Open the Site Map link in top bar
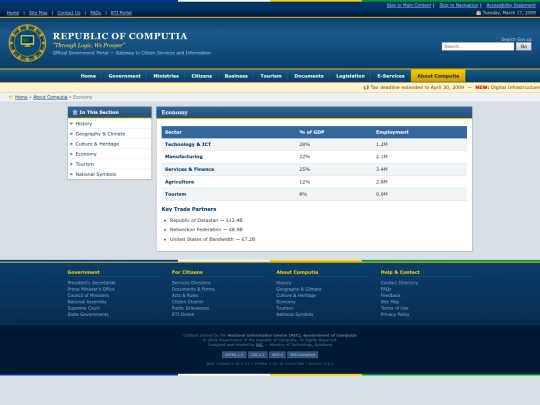Image resolution: width=540 pixels, height=405 pixels. [38, 13]
